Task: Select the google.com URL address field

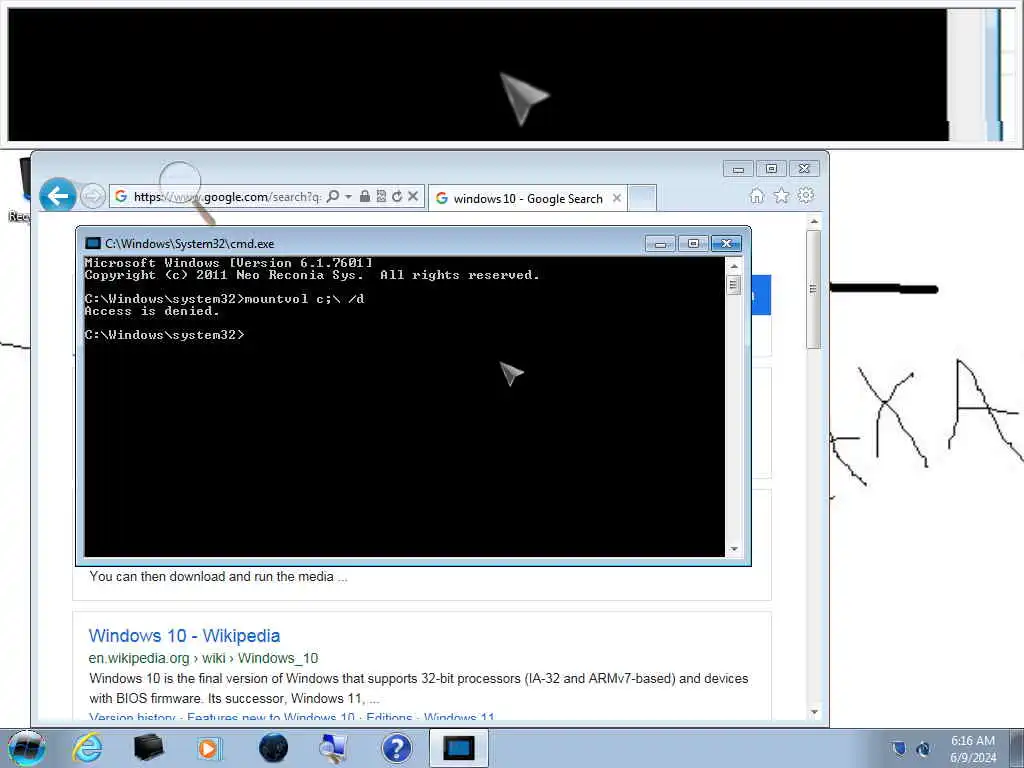Action: 226,197
